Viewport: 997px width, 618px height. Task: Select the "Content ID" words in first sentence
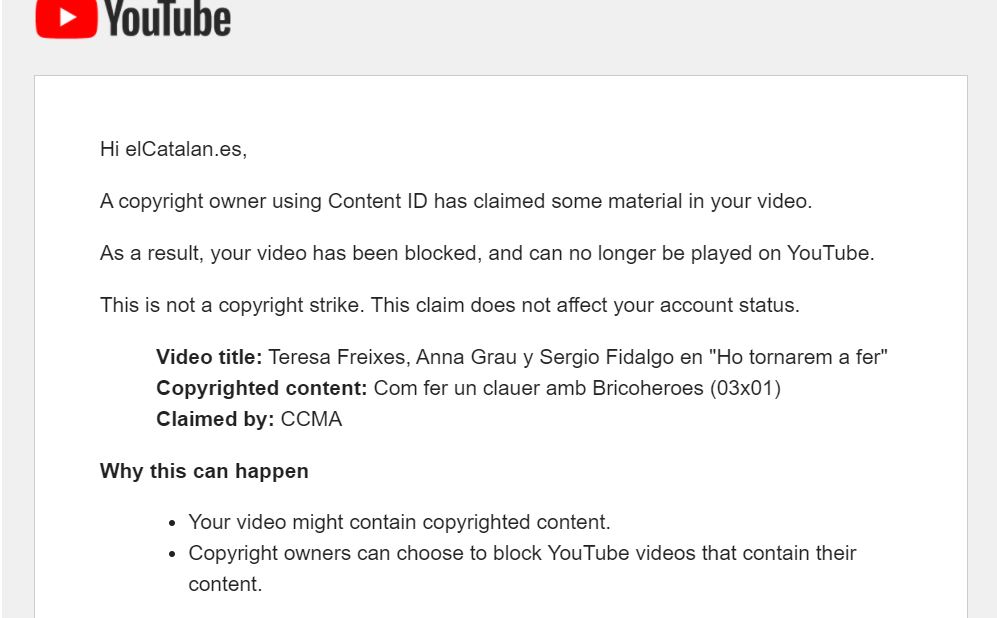click(379, 201)
